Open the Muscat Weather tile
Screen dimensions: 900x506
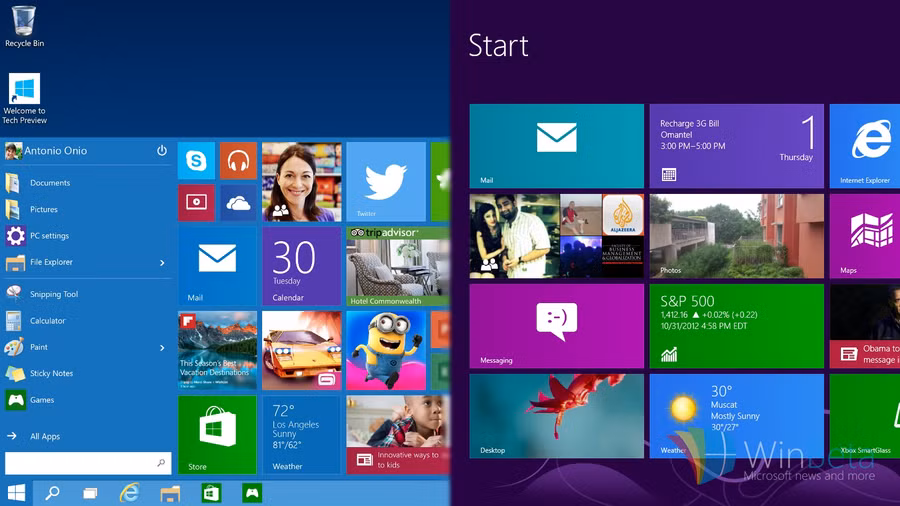point(736,416)
